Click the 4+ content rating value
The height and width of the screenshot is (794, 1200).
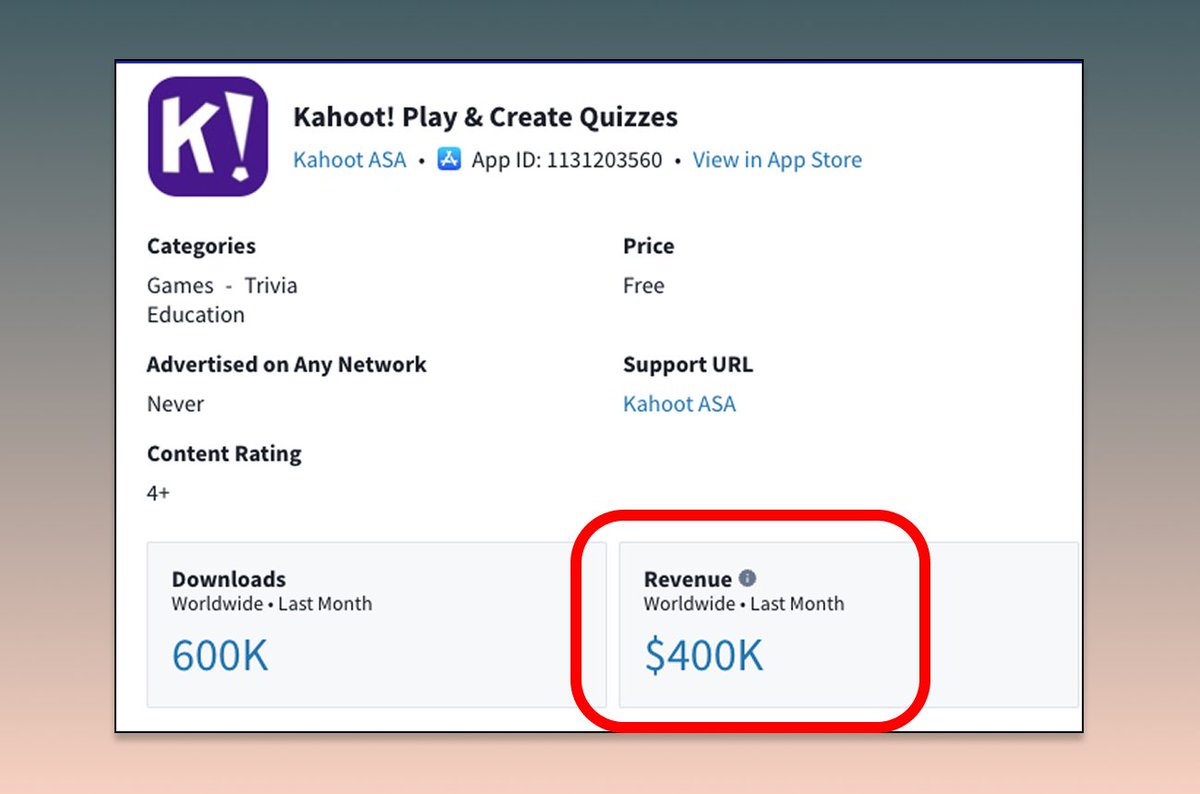[158, 493]
